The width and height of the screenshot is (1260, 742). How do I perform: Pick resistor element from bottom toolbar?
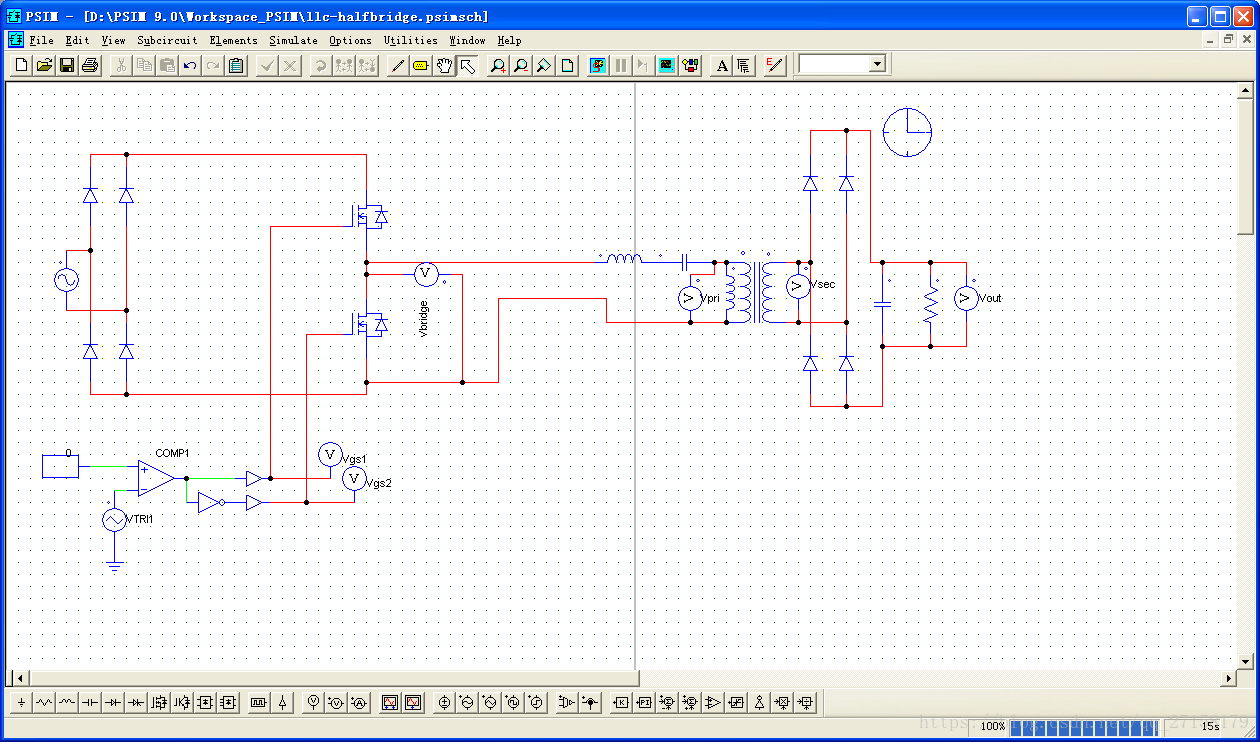(x=44, y=703)
